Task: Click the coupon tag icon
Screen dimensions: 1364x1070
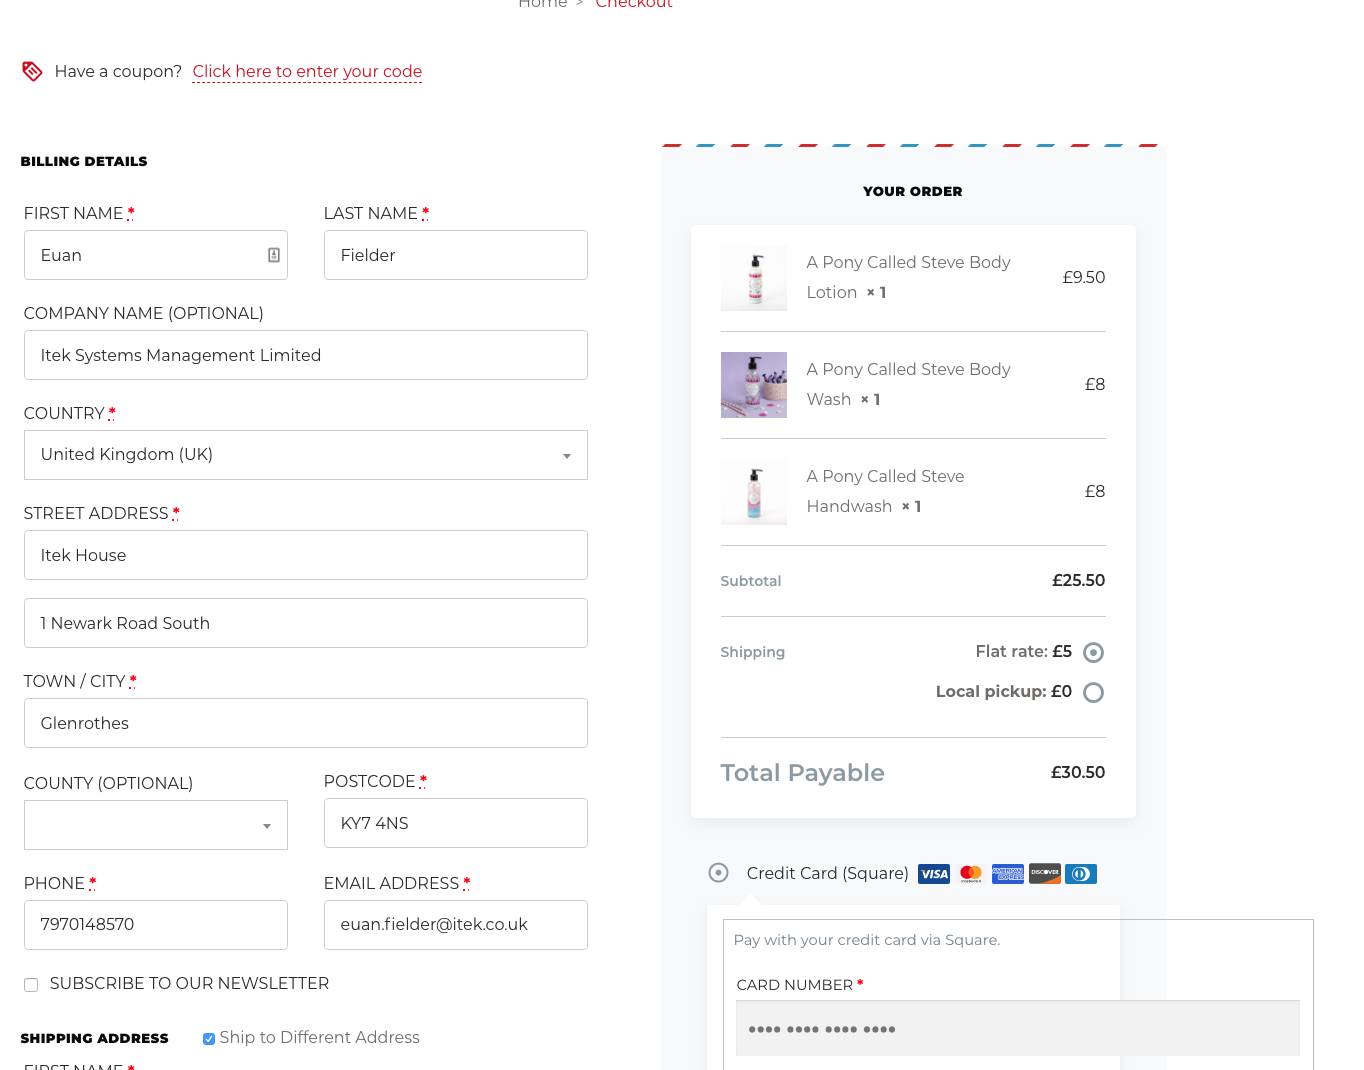Action: coord(32,71)
